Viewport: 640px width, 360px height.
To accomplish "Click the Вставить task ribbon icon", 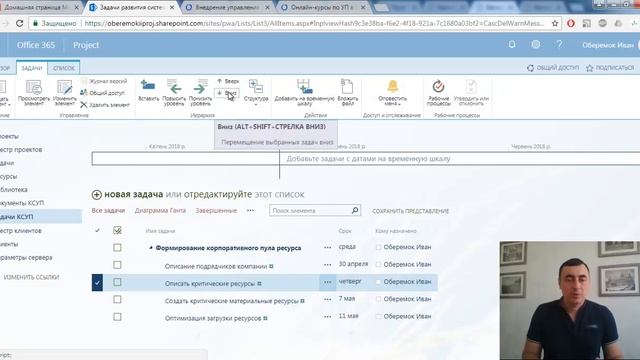I will [148, 86].
